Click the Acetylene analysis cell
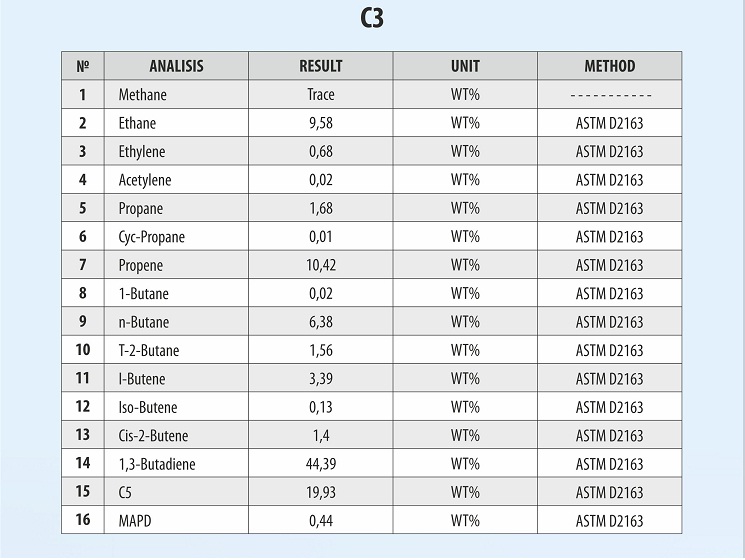 (145, 180)
